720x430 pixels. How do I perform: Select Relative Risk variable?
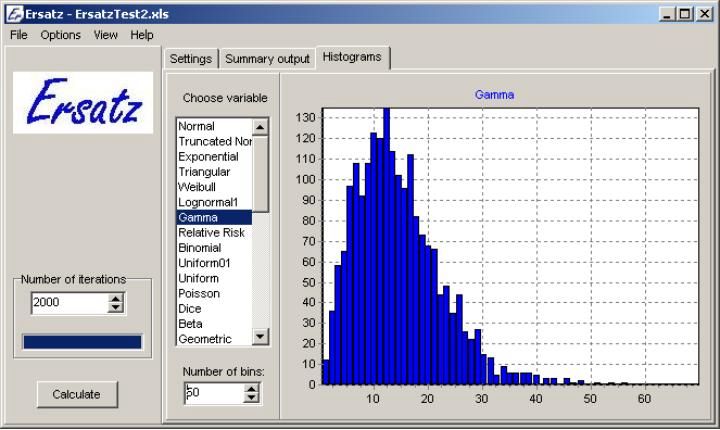click(211, 232)
